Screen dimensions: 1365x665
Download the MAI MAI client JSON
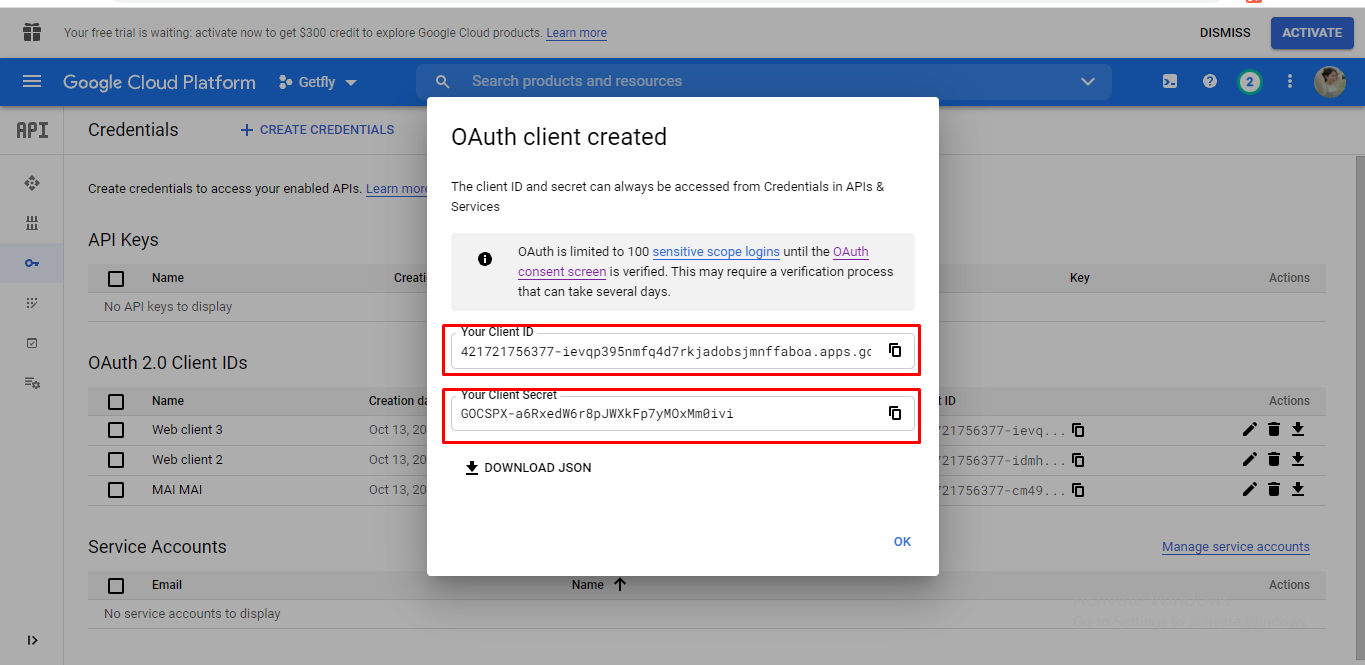(1298, 489)
